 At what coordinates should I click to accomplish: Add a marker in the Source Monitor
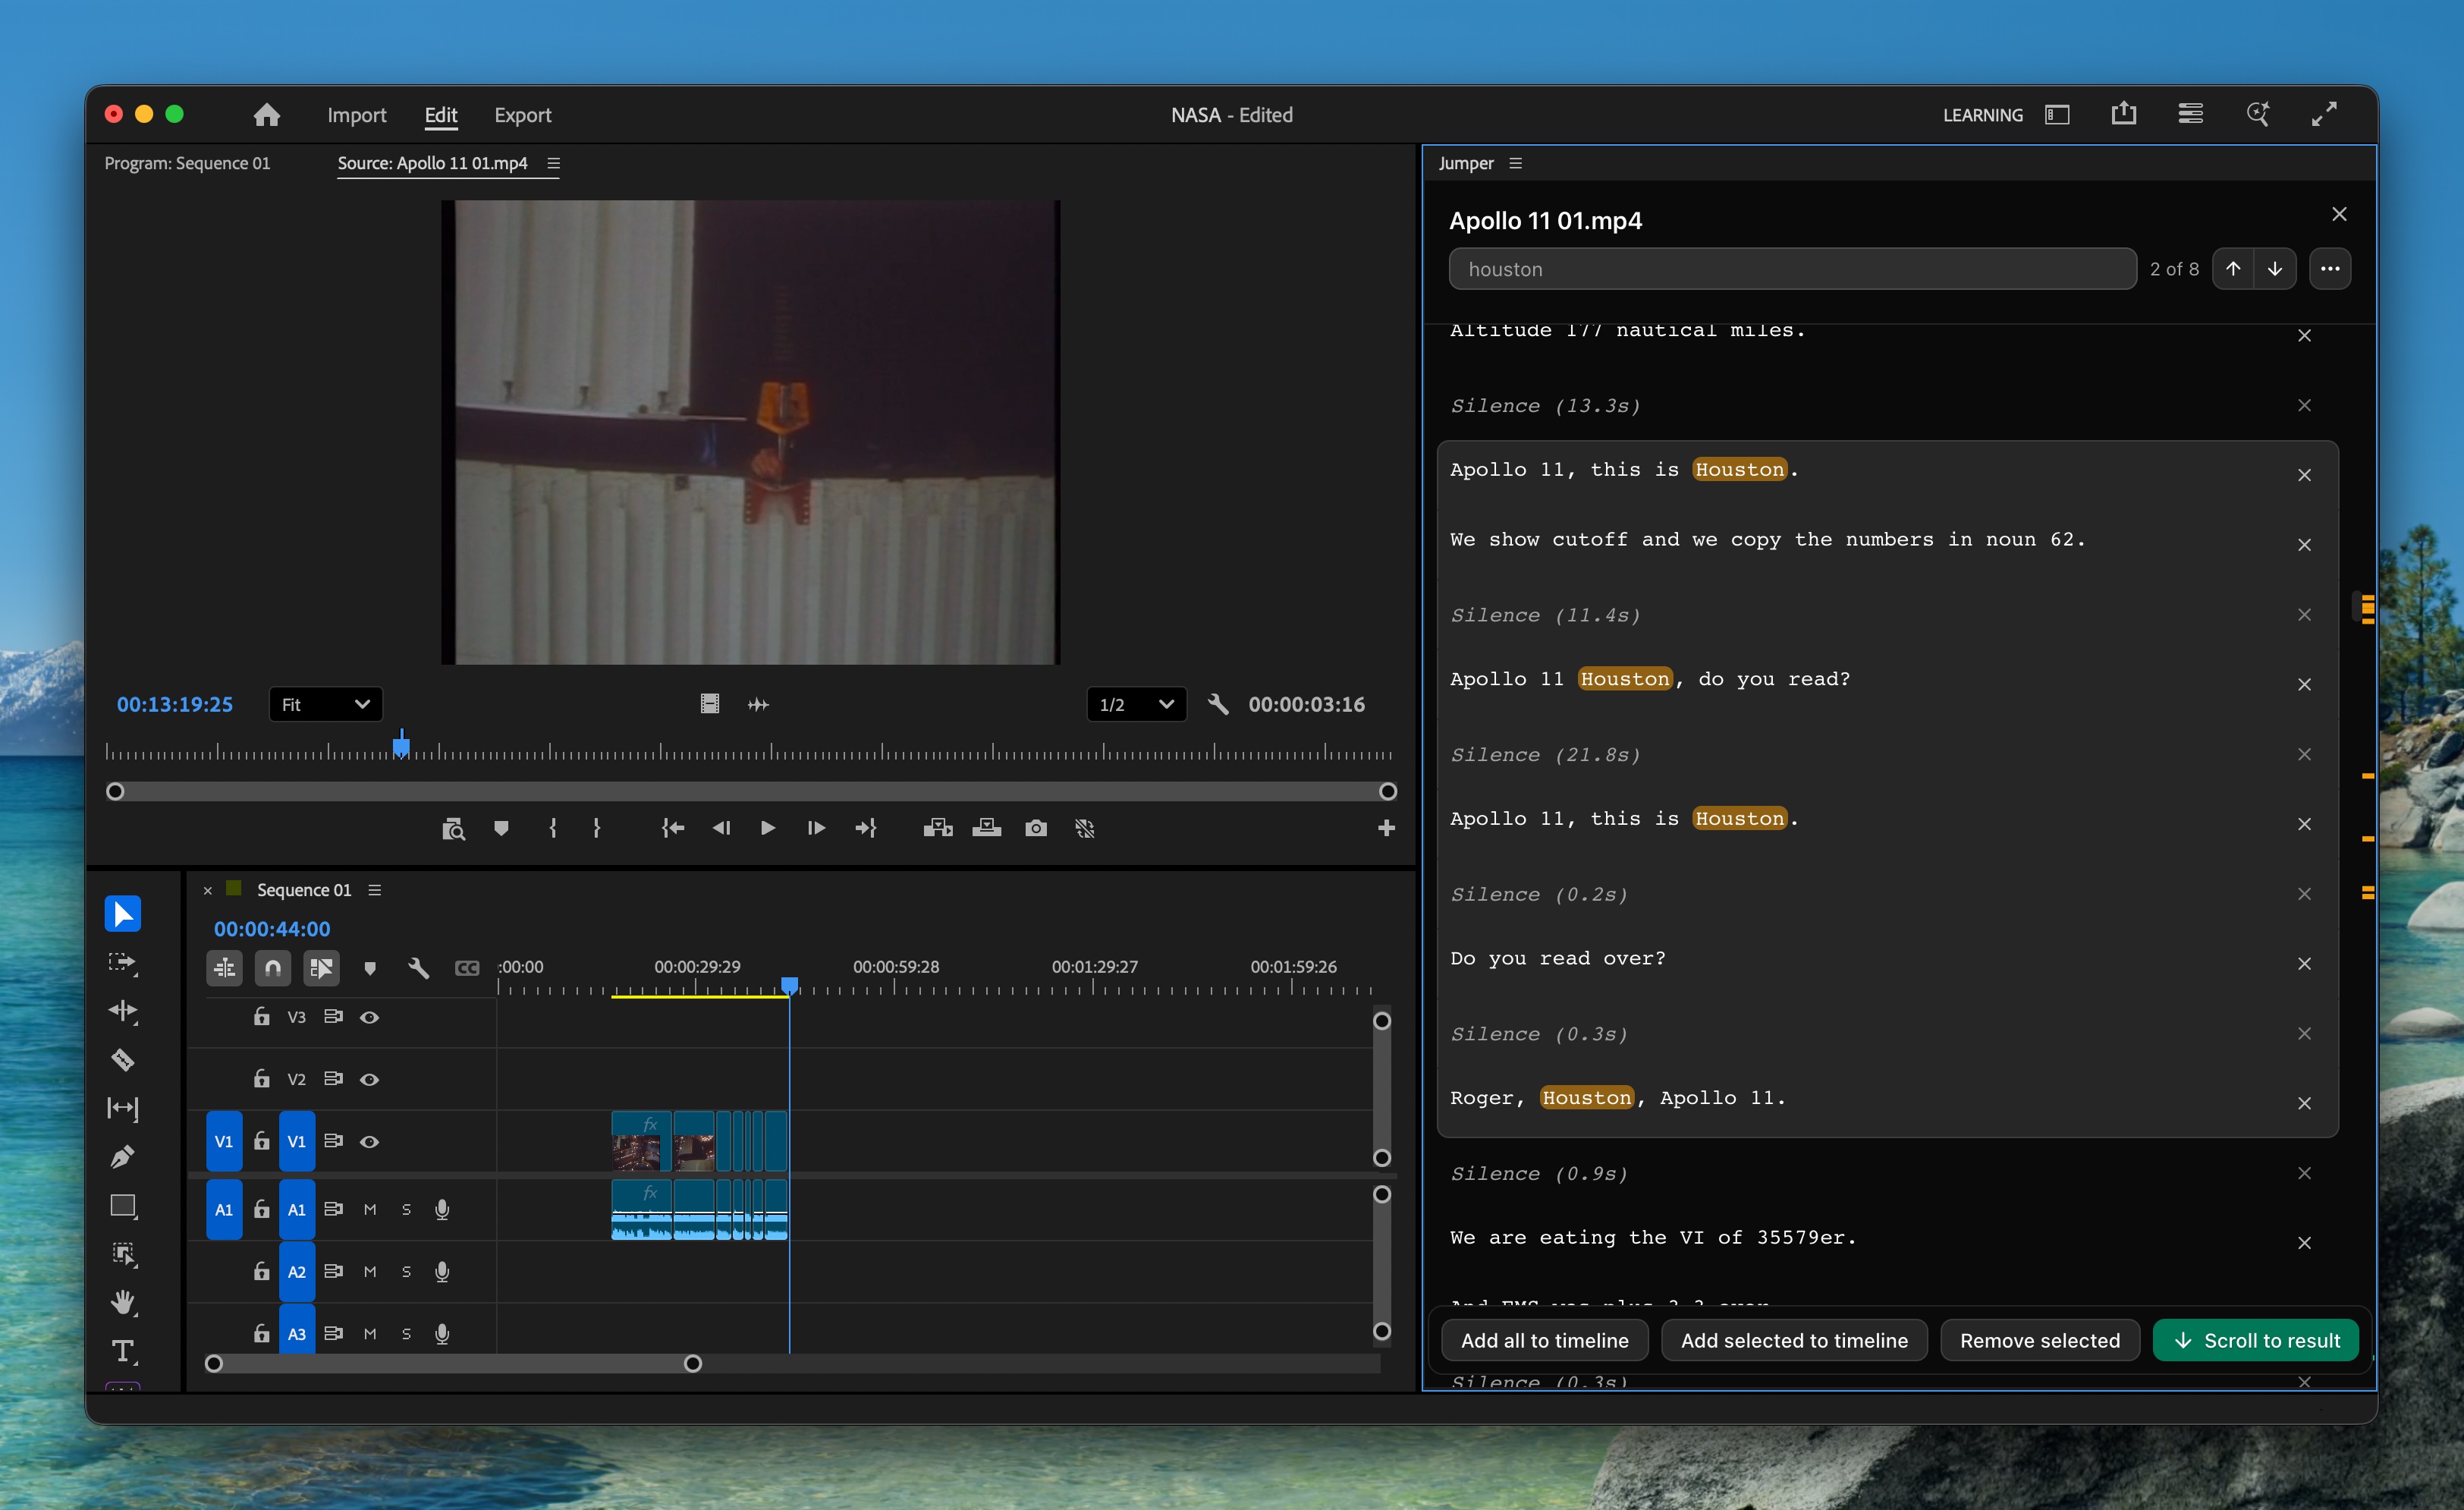(x=501, y=828)
